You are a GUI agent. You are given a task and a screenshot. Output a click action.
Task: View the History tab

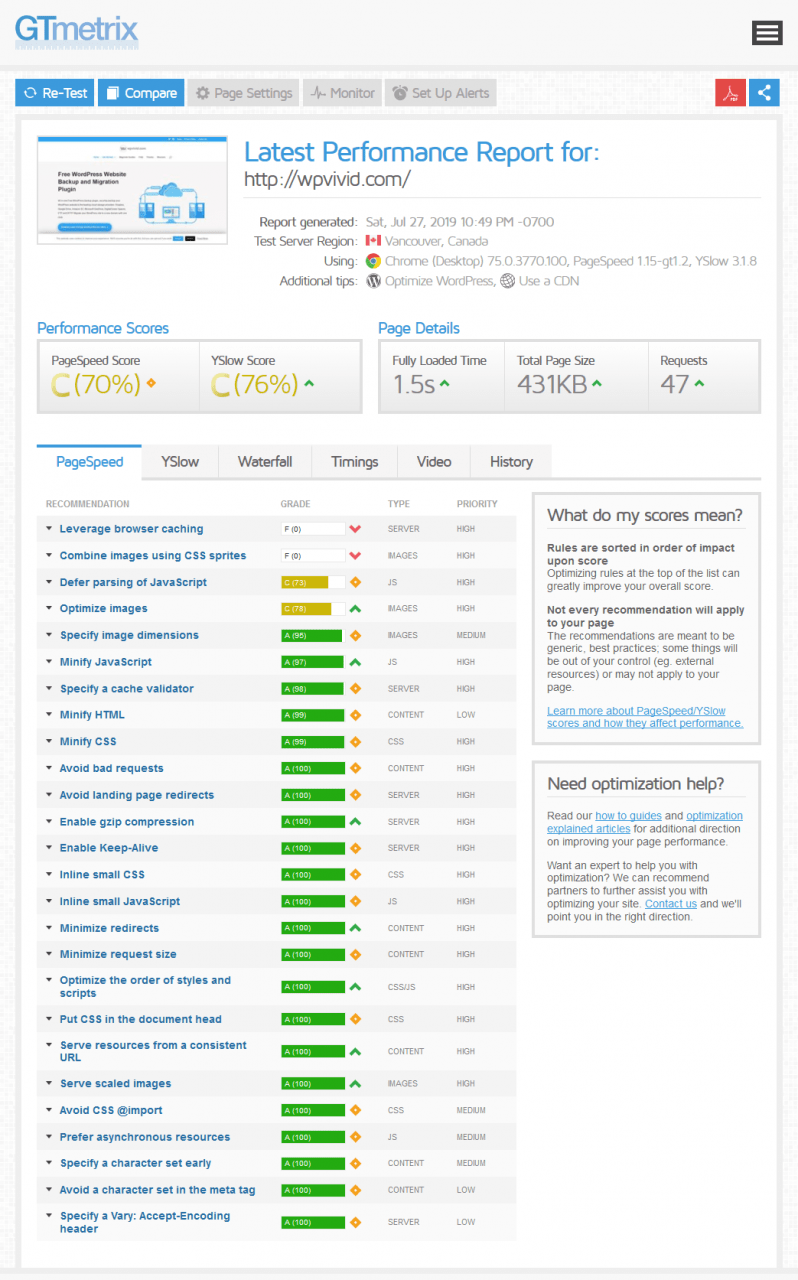coord(511,462)
